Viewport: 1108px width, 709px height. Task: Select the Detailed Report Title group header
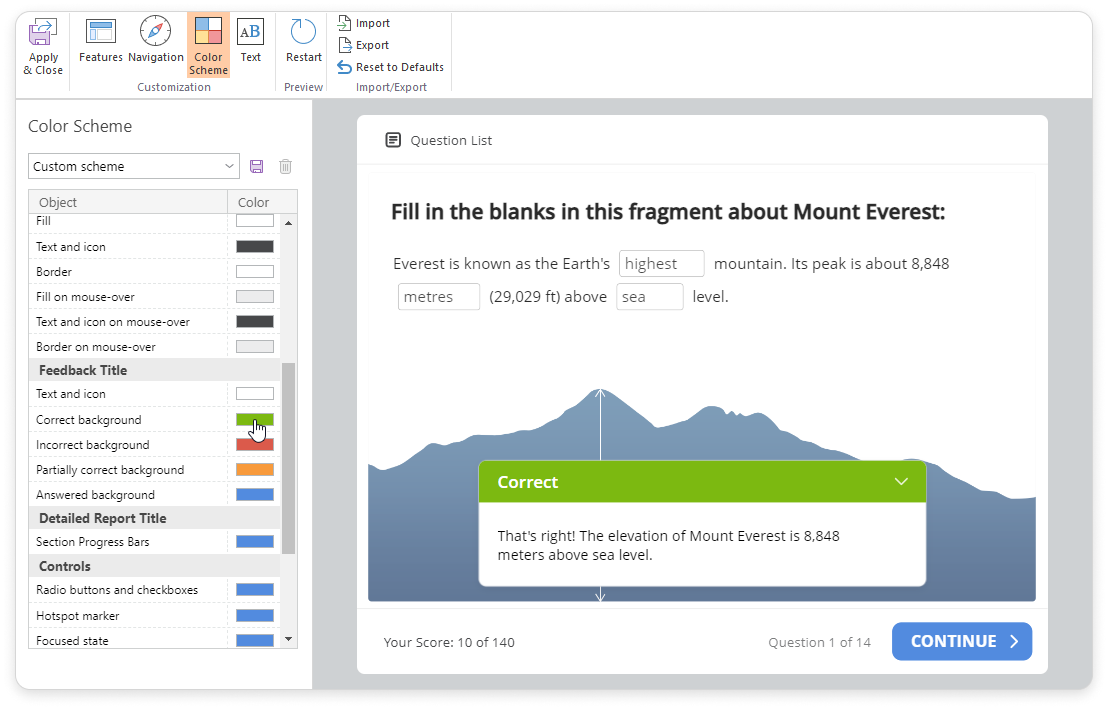[154, 518]
